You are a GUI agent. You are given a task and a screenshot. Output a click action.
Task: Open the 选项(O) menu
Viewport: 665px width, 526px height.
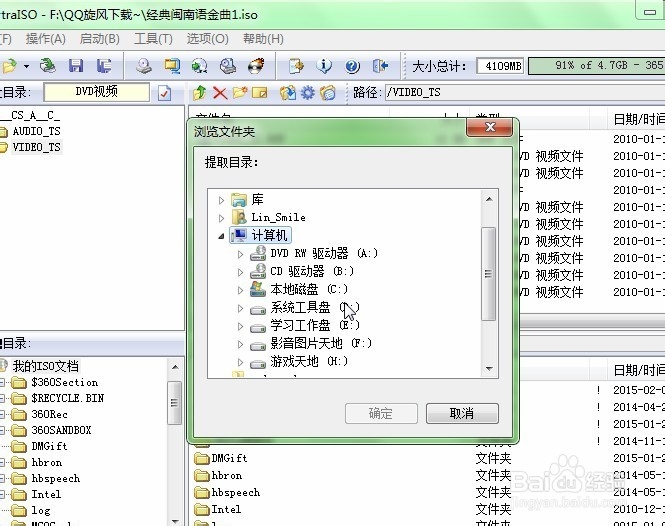point(207,39)
